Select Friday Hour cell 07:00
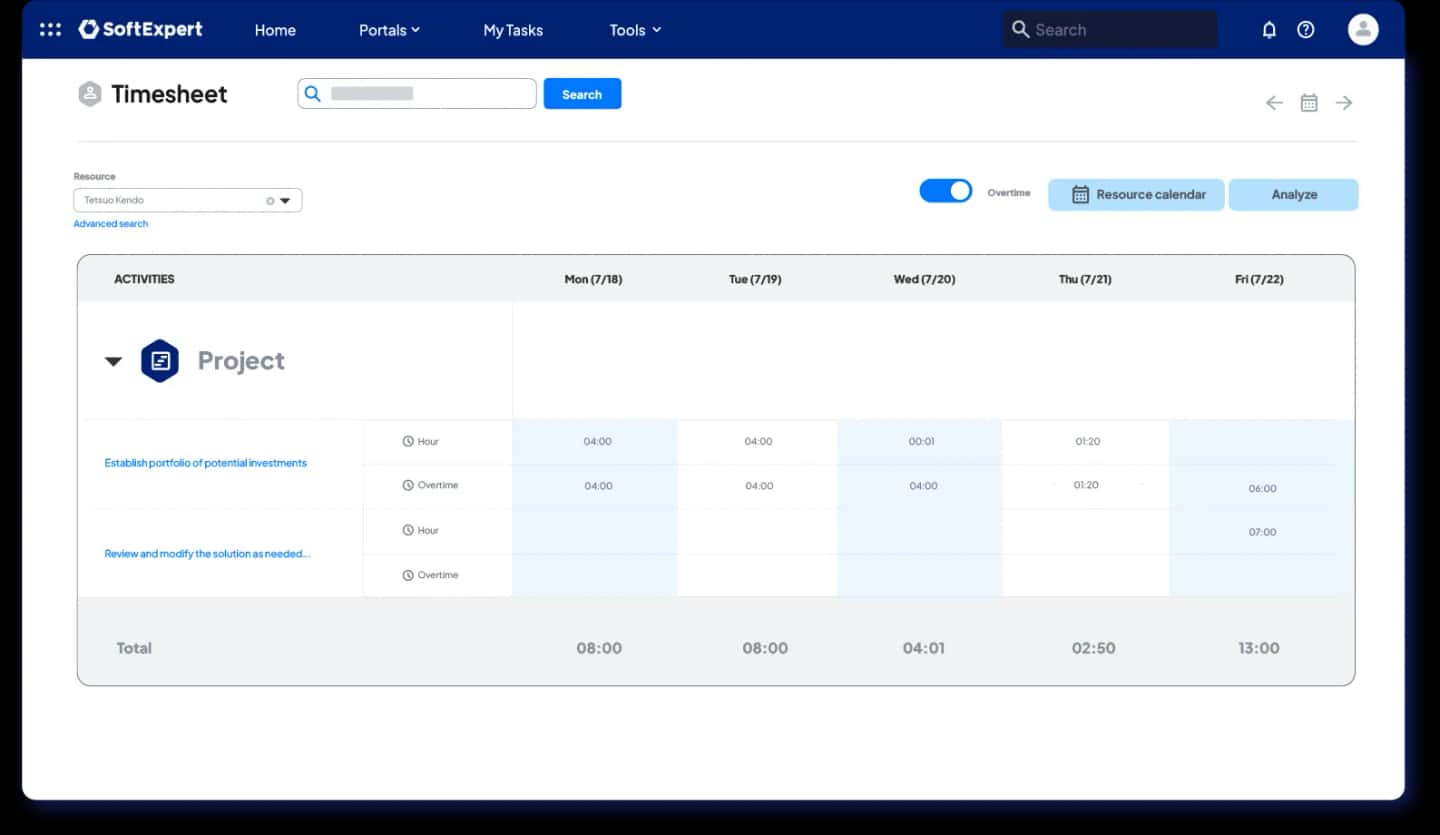1440x835 pixels. 1262,532
